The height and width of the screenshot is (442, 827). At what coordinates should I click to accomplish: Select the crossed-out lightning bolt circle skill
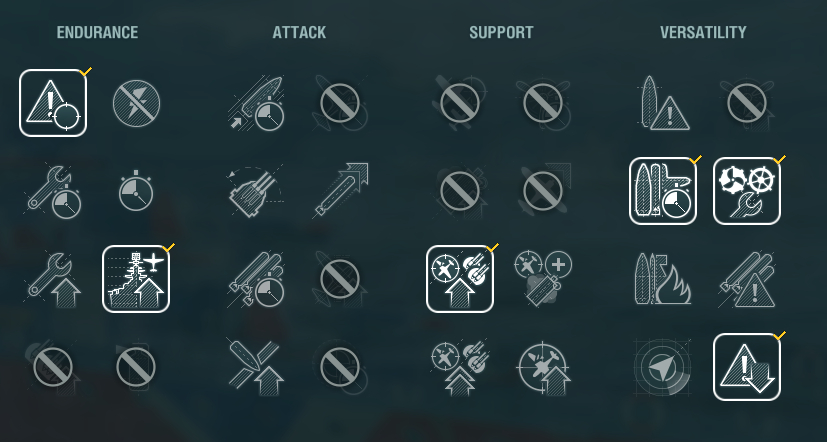[x=136, y=103]
